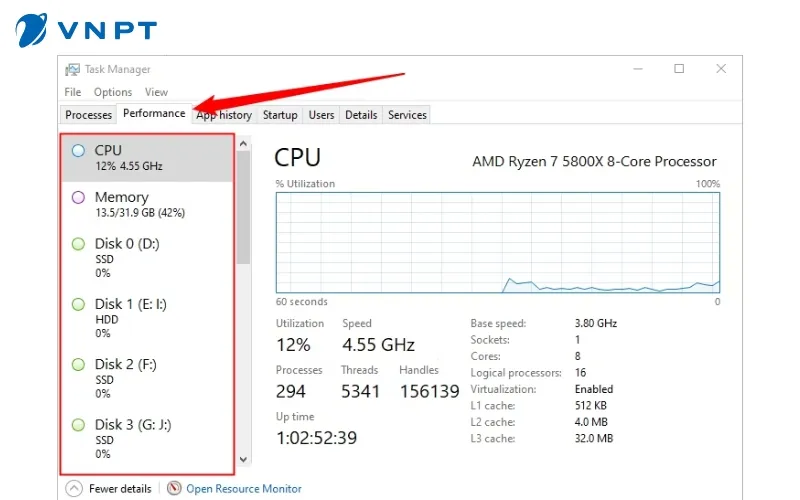The width and height of the screenshot is (800, 500).
Task: Collapse view with Fewer details chevron
Action: [x=74, y=489]
